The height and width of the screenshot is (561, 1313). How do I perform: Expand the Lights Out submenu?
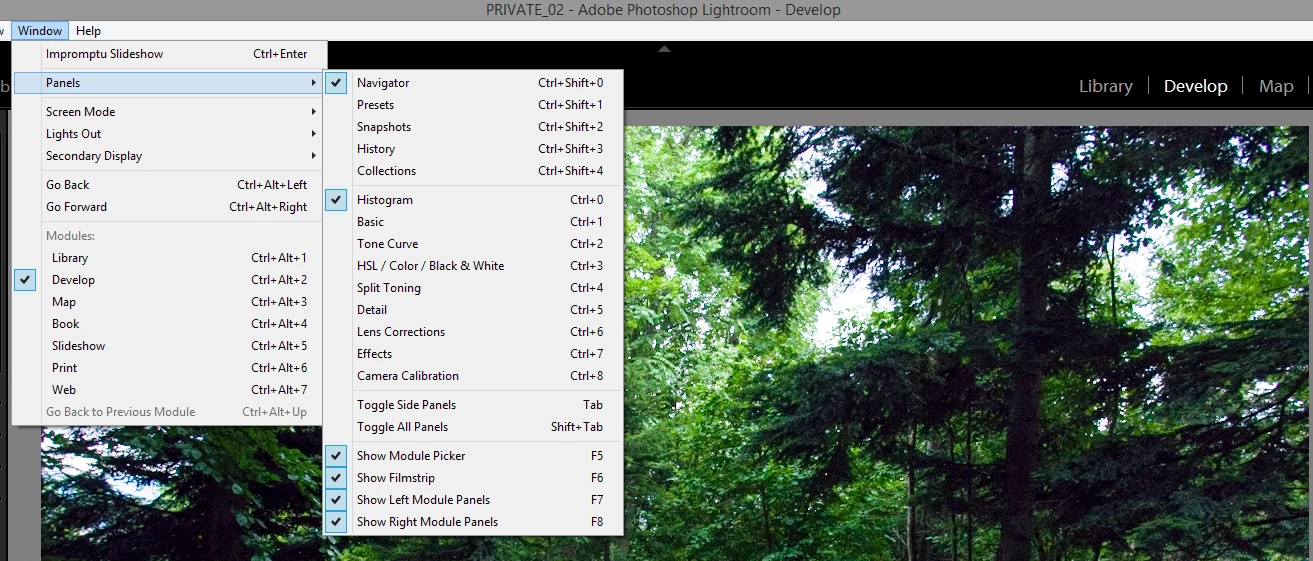[x=168, y=134]
